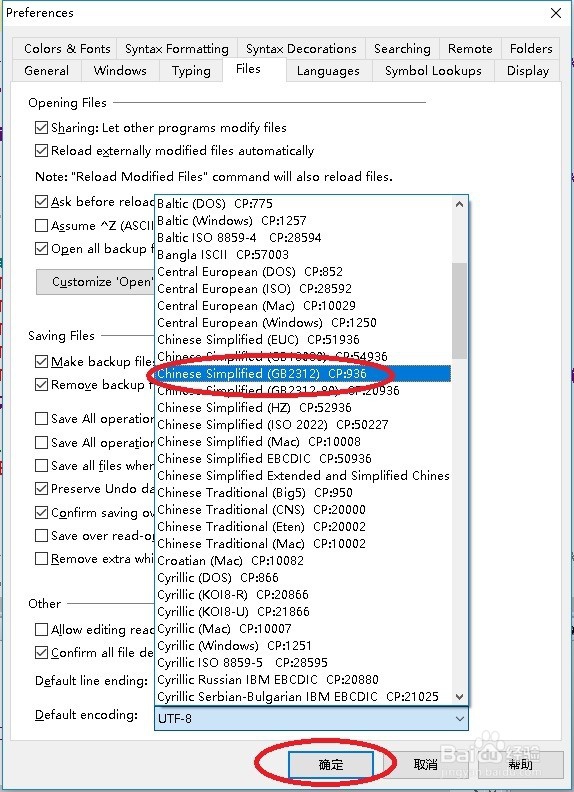
Task: Enable the Assume ^Z checkbox
Action: pos(41,225)
